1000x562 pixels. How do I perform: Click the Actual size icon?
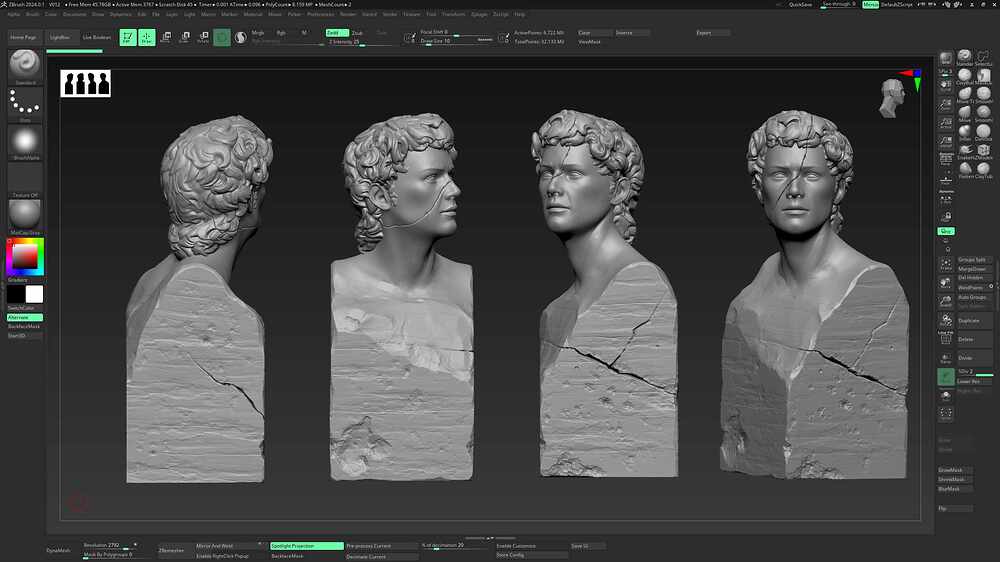[946, 122]
